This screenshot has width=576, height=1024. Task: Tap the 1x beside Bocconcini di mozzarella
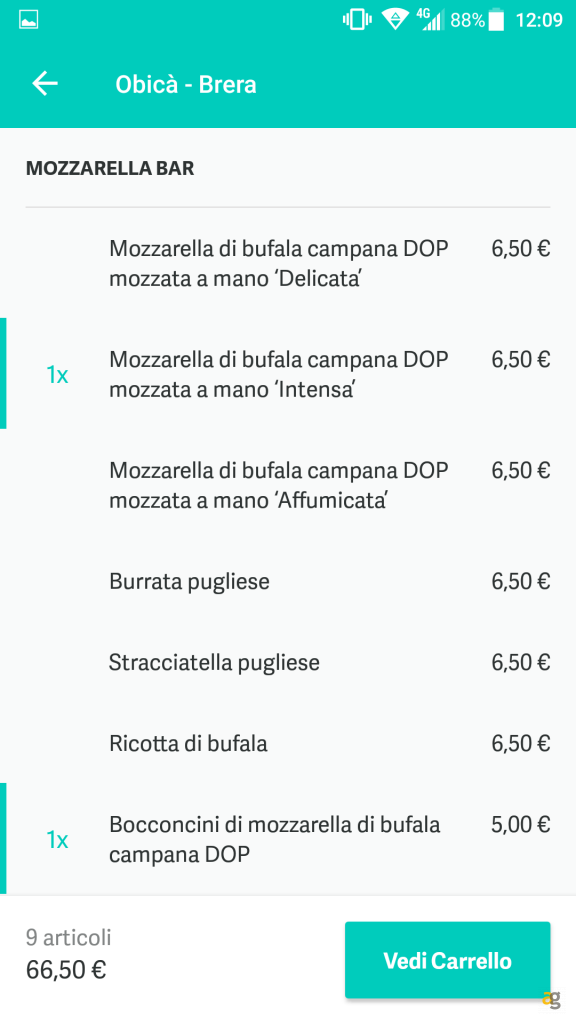click(57, 839)
